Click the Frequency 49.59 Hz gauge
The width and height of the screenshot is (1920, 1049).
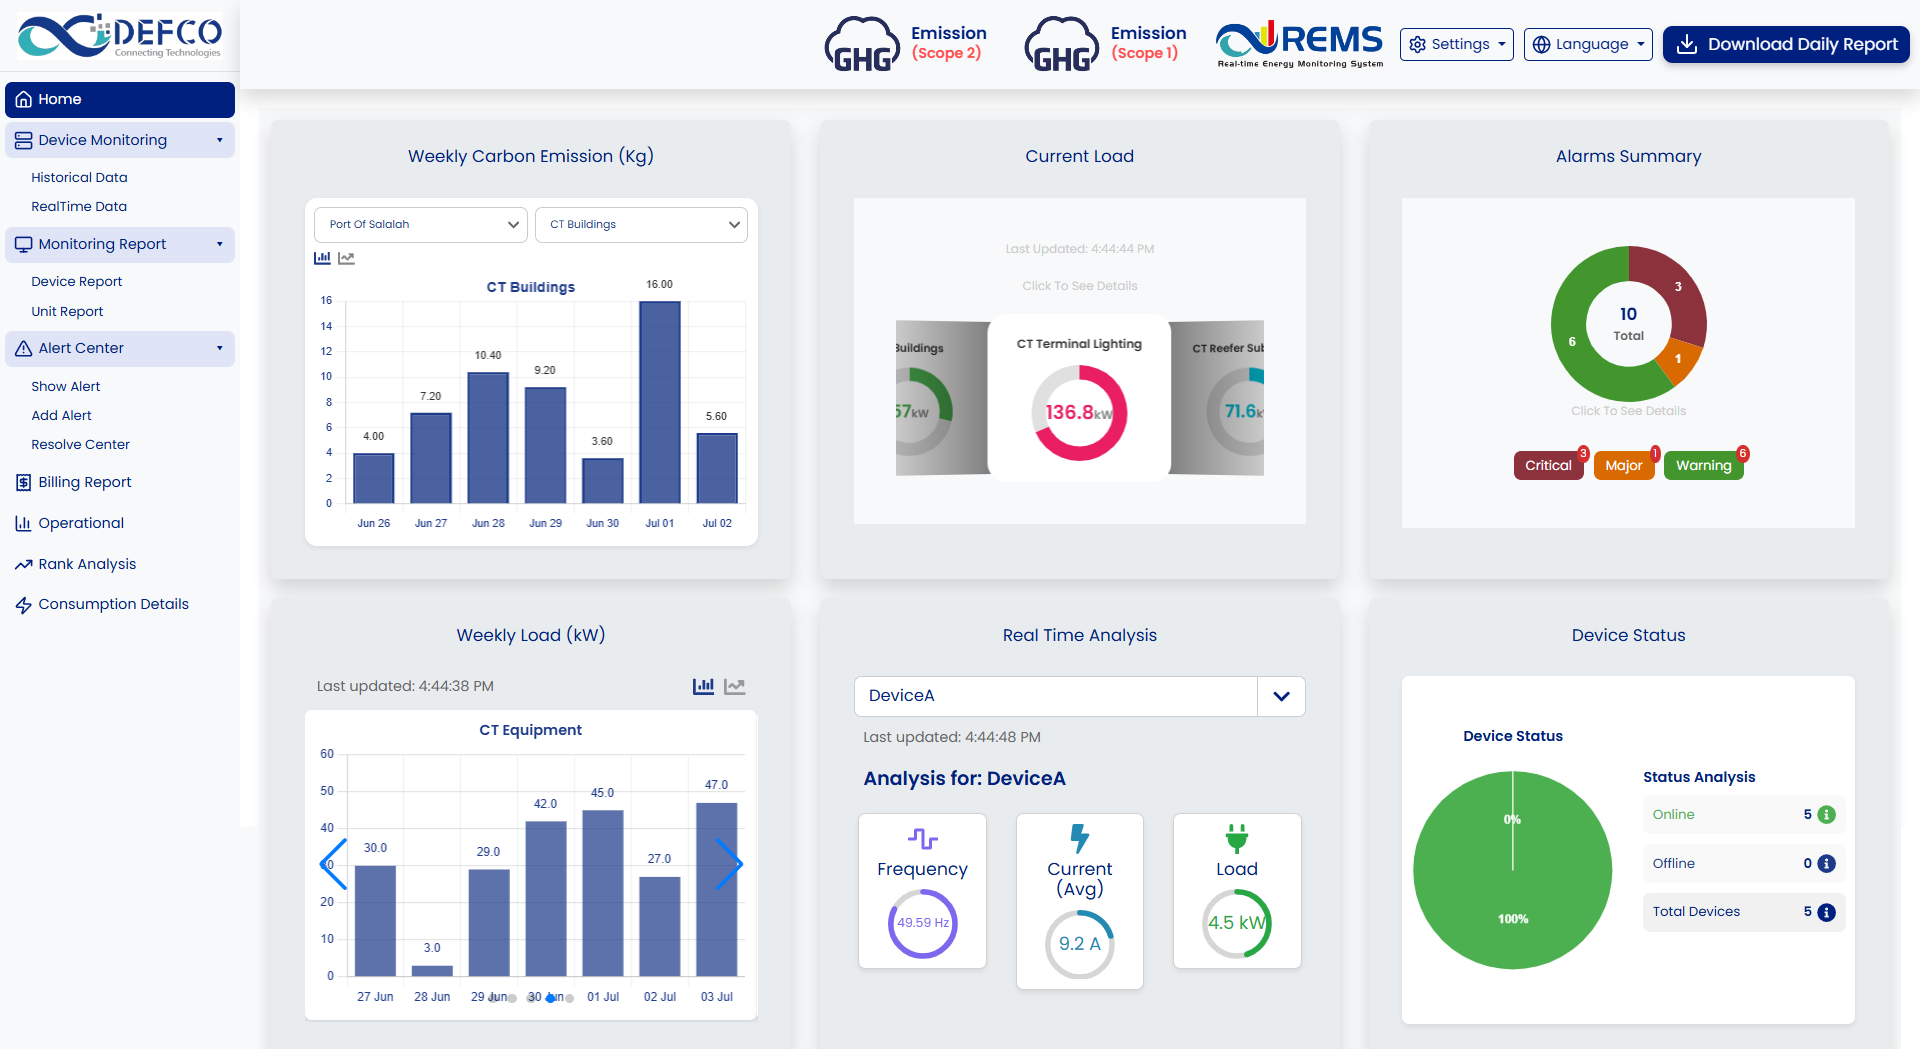922,924
